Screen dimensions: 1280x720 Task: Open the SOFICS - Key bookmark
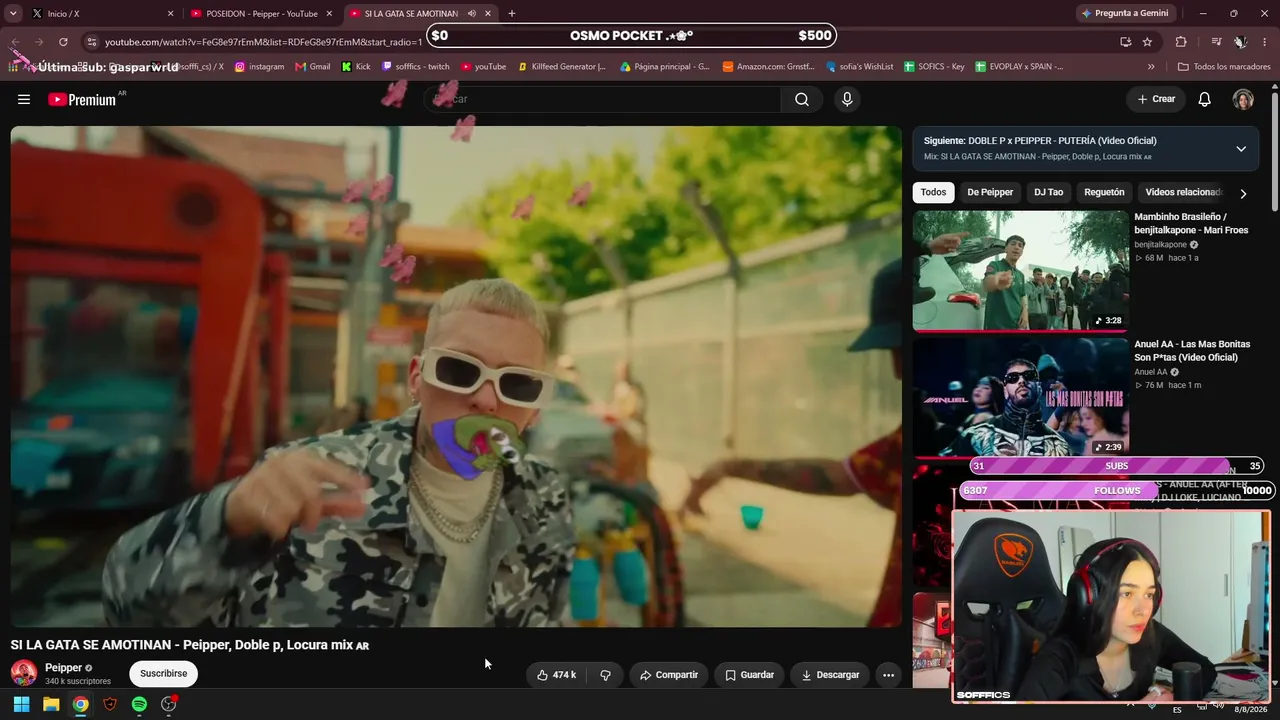[934, 67]
